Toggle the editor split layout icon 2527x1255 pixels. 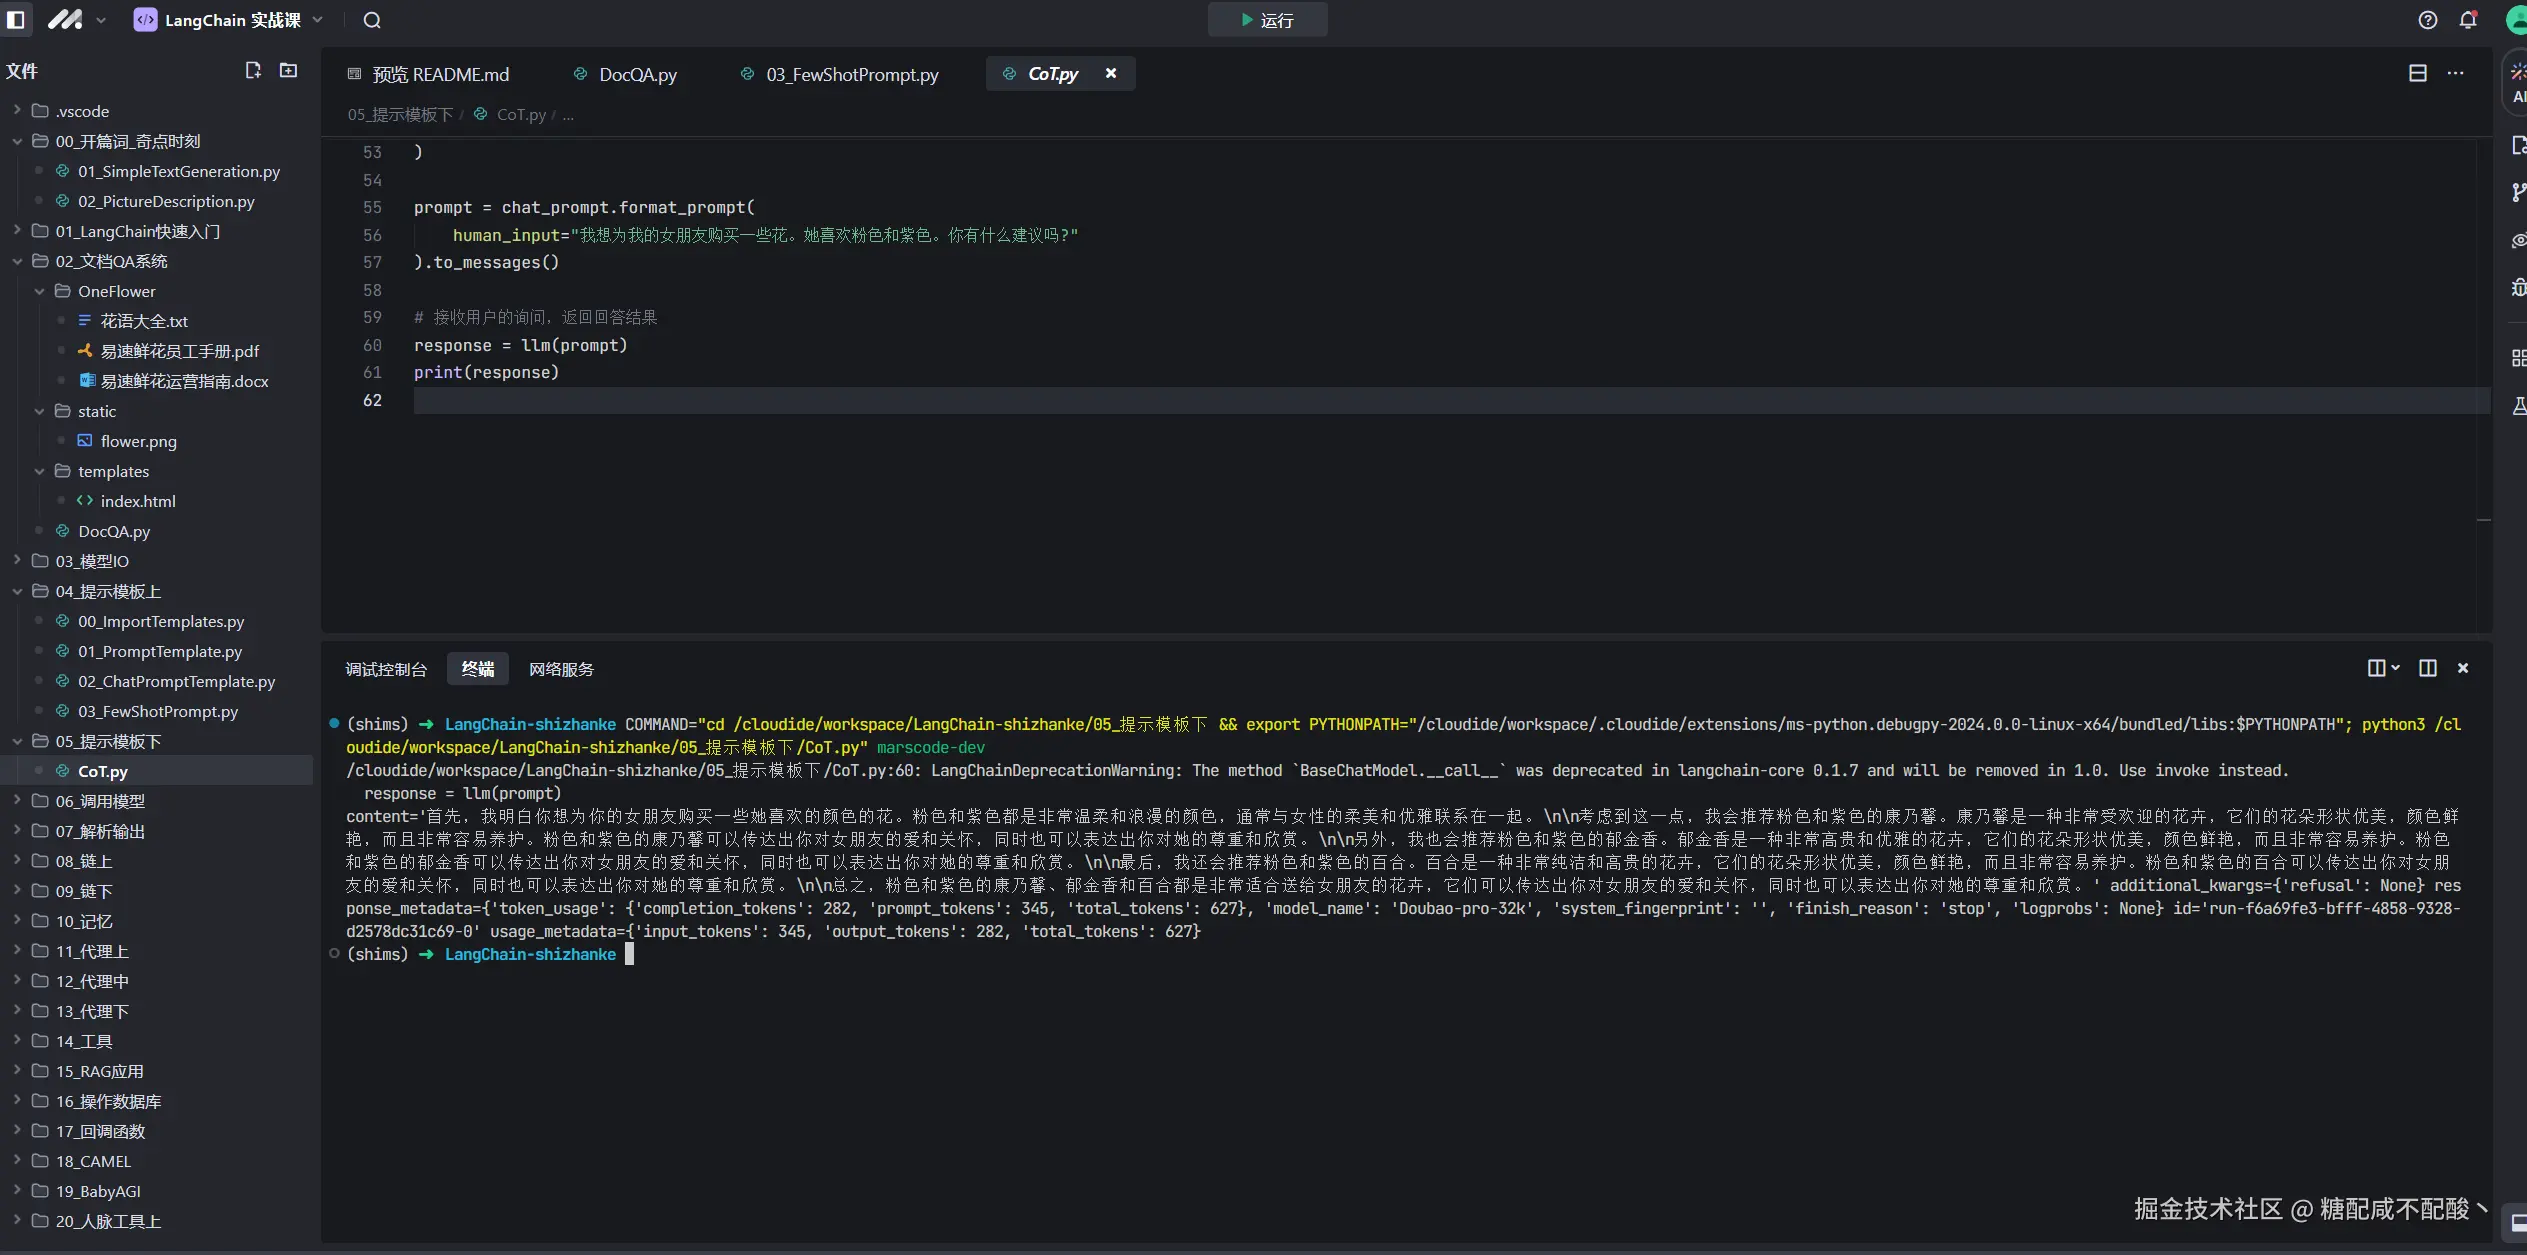(x=2417, y=73)
